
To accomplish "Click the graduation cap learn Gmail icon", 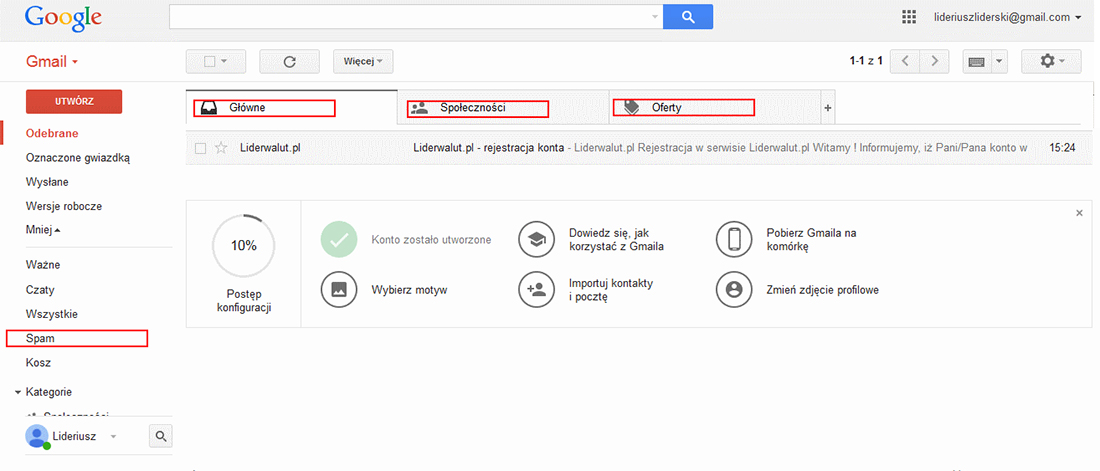I will (537, 239).
